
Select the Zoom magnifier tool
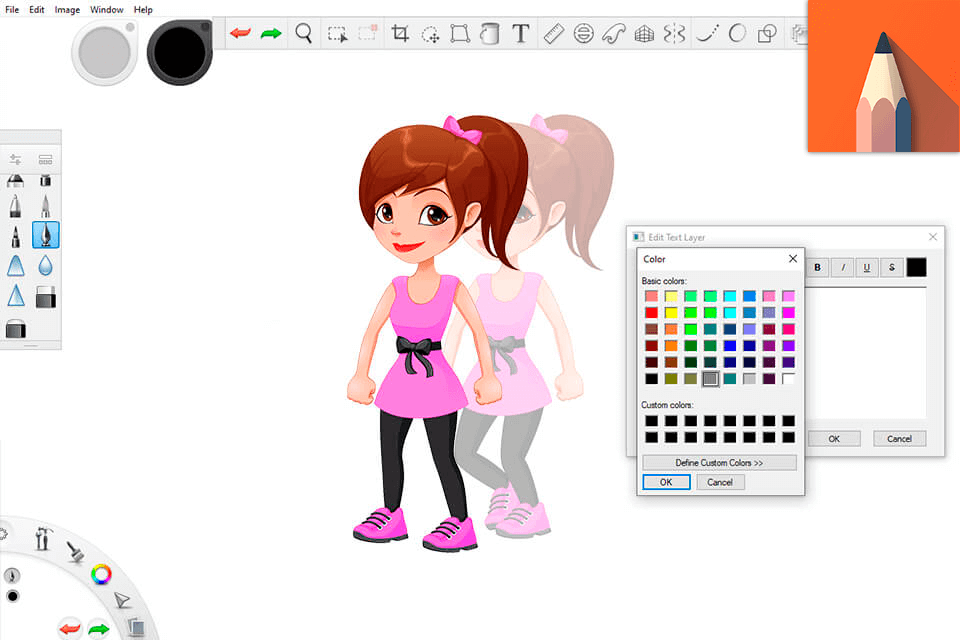click(x=304, y=33)
